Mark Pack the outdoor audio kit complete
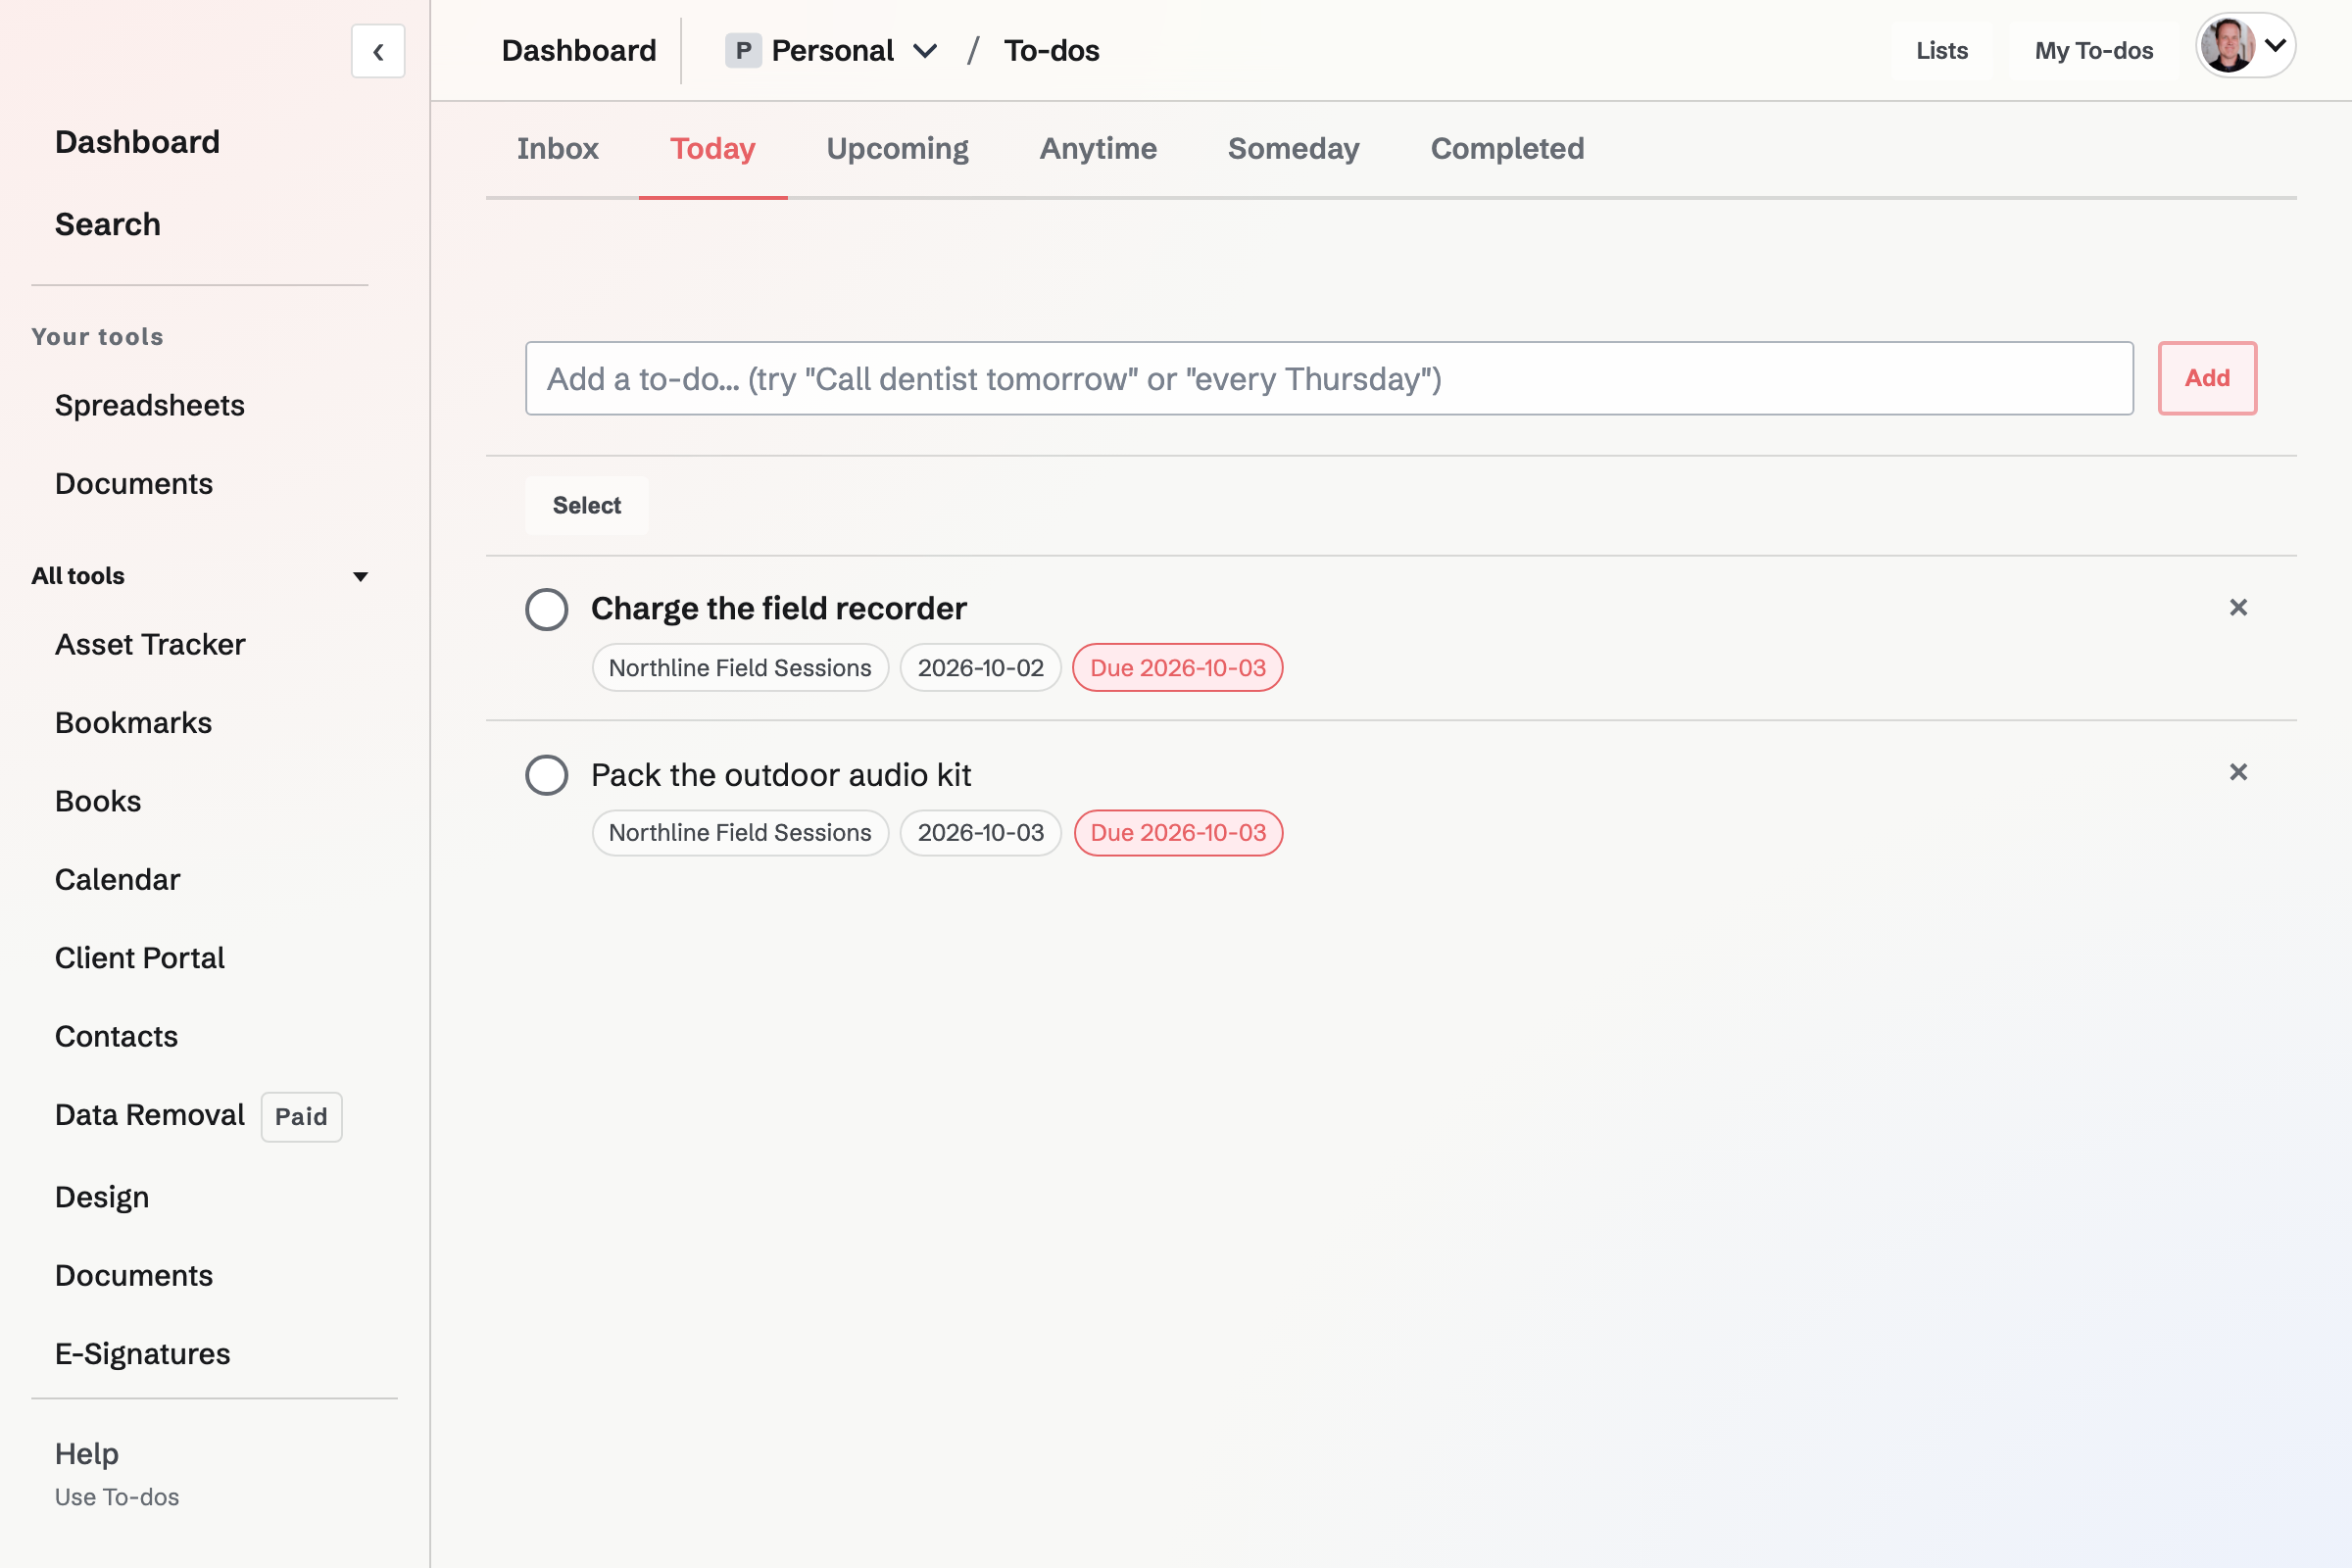The width and height of the screenshot is (2352, 1568). (x=547, y=775)
